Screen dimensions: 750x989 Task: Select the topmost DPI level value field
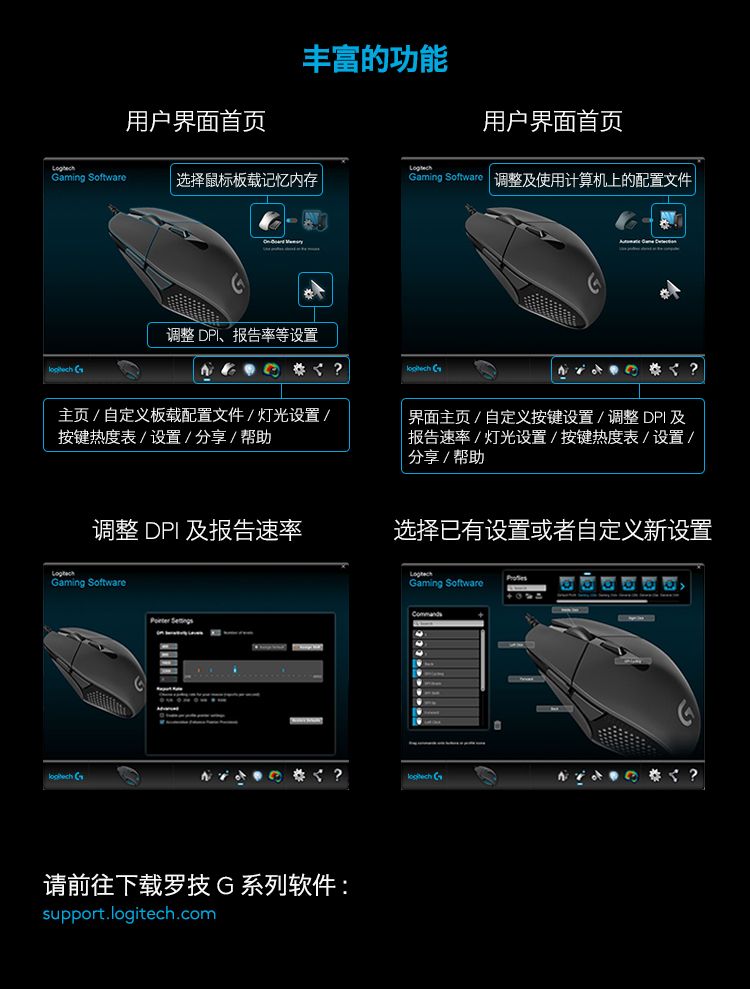[168, 647]
